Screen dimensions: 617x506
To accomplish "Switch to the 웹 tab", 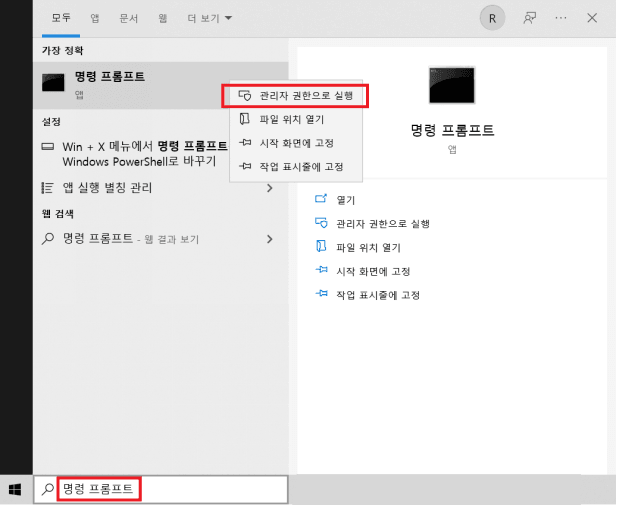I will (x=163, y=18).
